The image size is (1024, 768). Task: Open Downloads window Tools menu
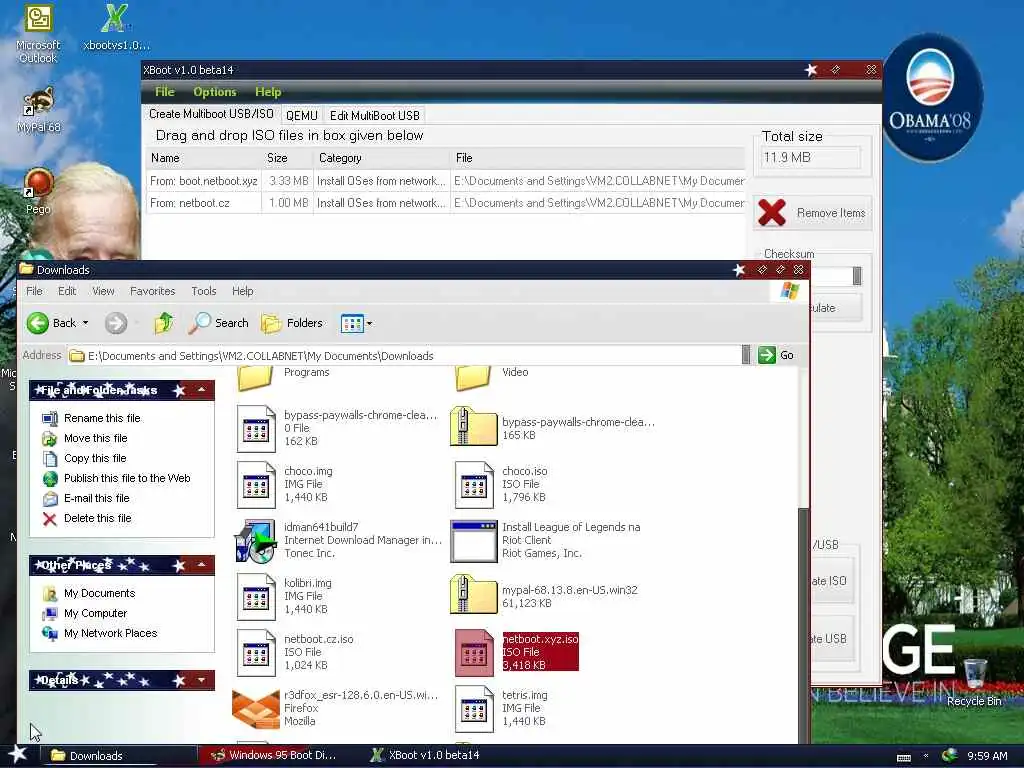pos(204,291)
